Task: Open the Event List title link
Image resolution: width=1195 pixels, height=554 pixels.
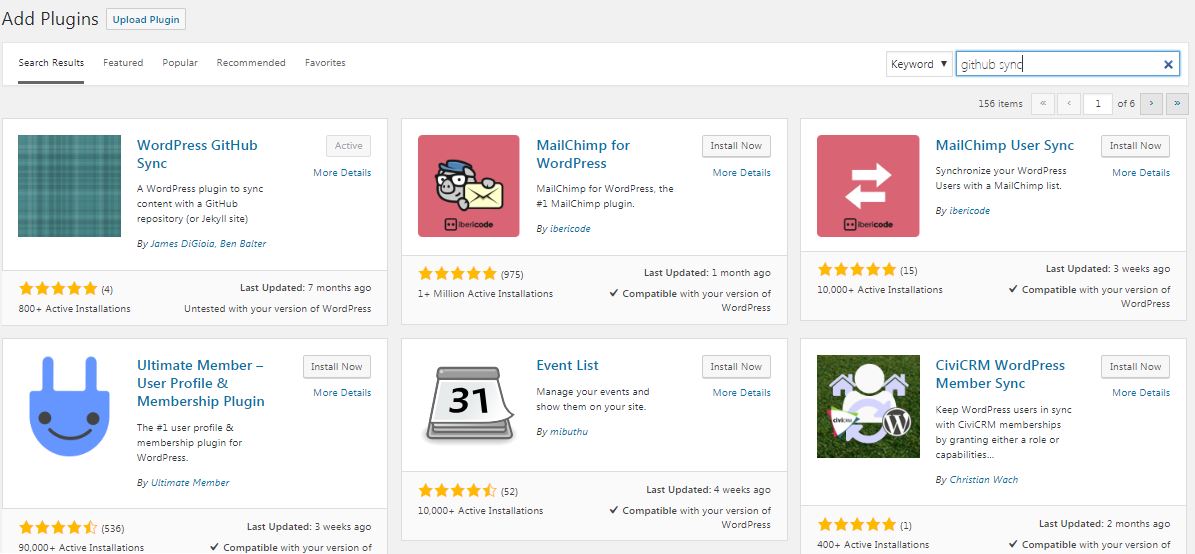Action: point(568,366)
